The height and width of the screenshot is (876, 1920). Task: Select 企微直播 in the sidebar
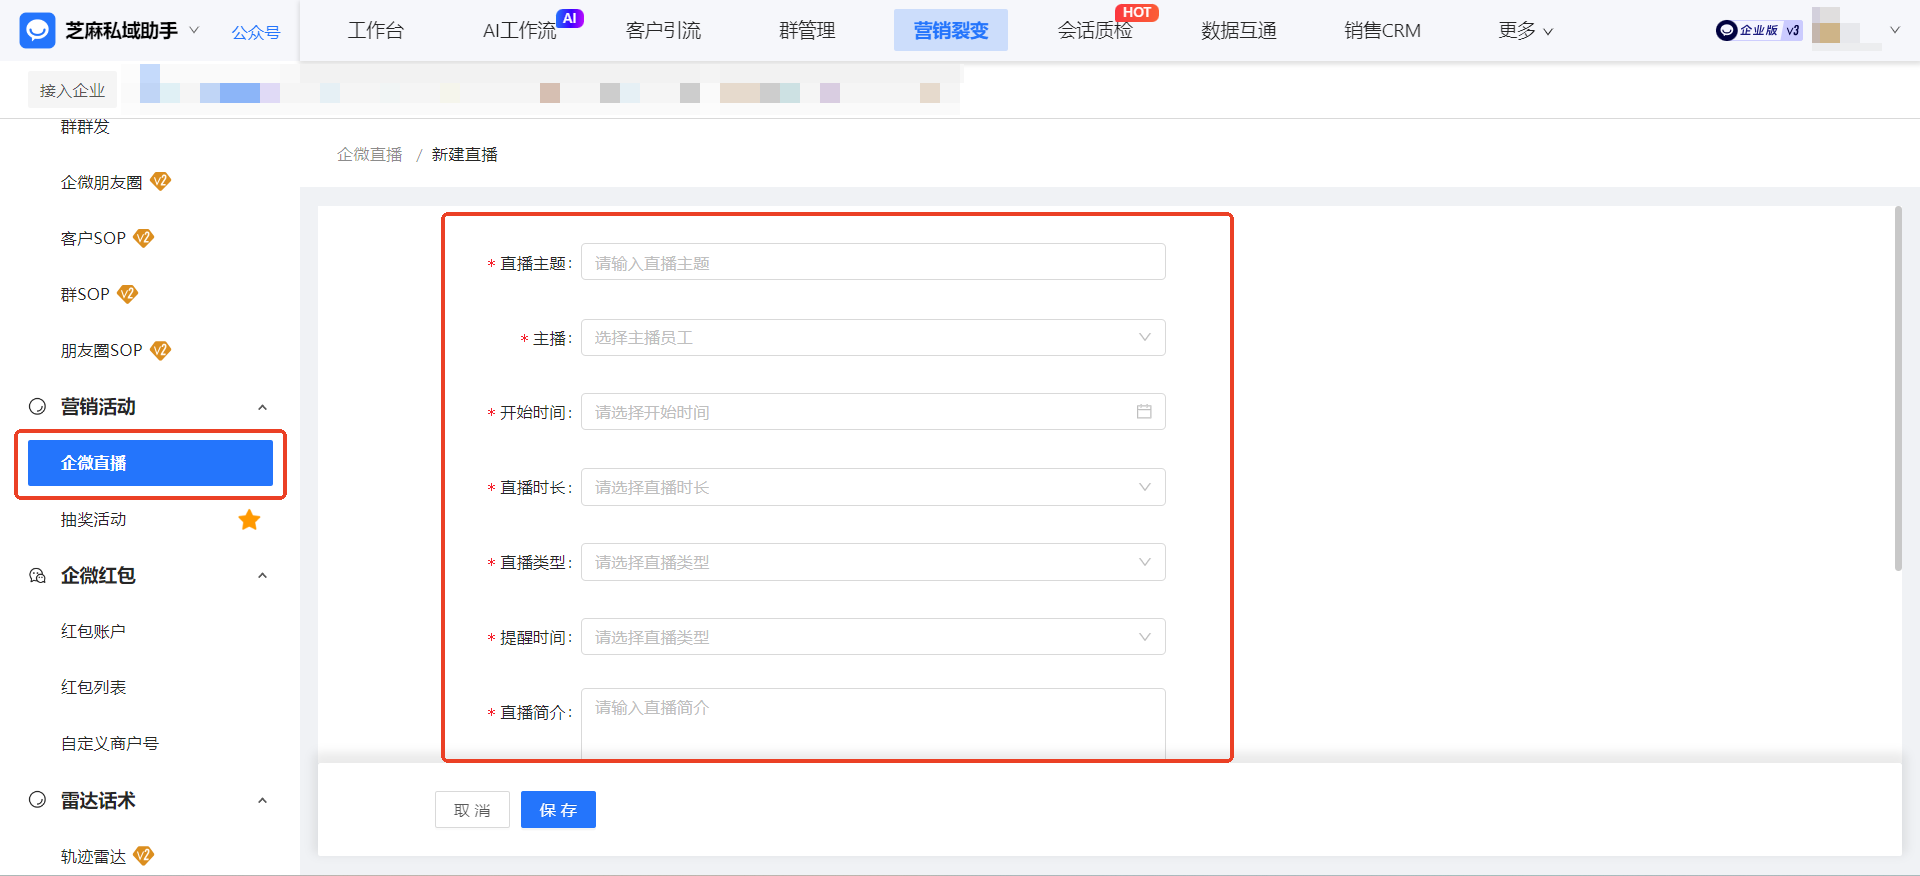point(150,463)
